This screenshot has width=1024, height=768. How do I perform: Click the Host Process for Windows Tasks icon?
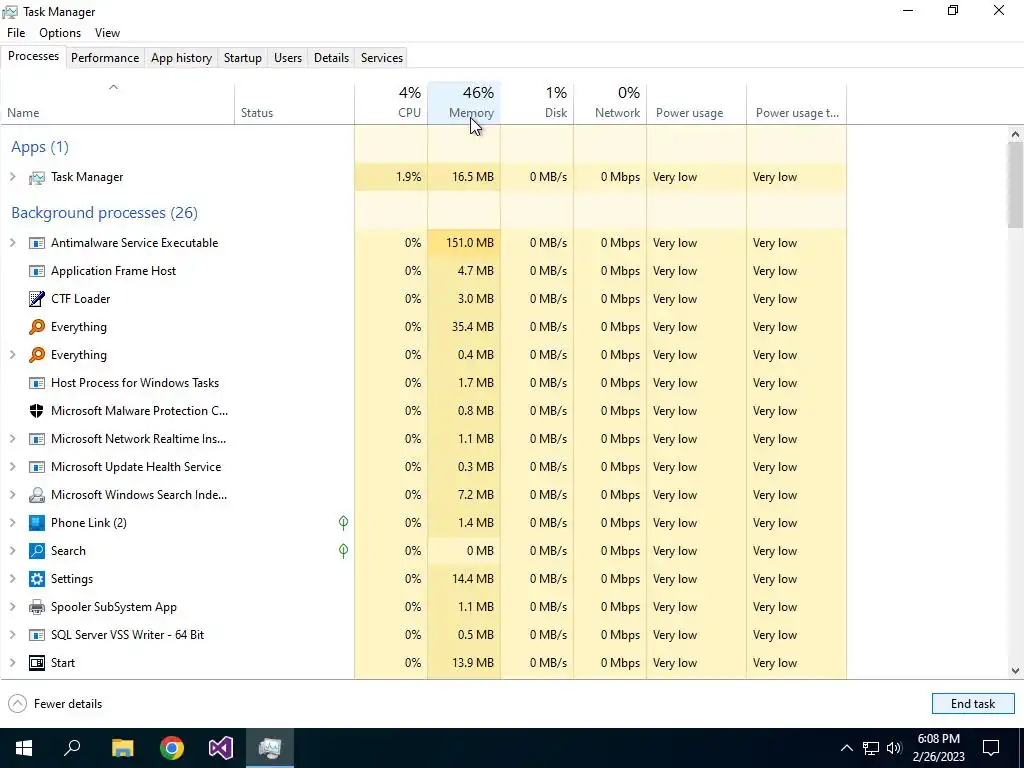[37, 383]
